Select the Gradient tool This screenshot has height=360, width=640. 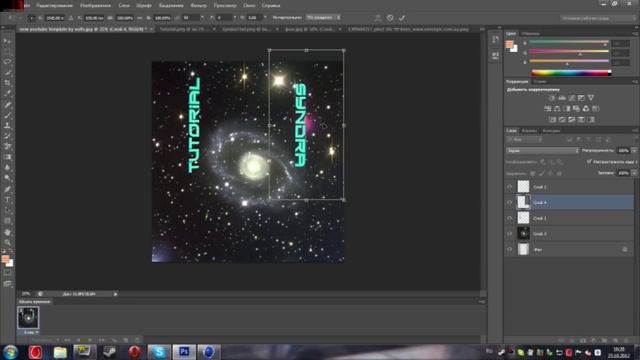(x=7, y=157)
